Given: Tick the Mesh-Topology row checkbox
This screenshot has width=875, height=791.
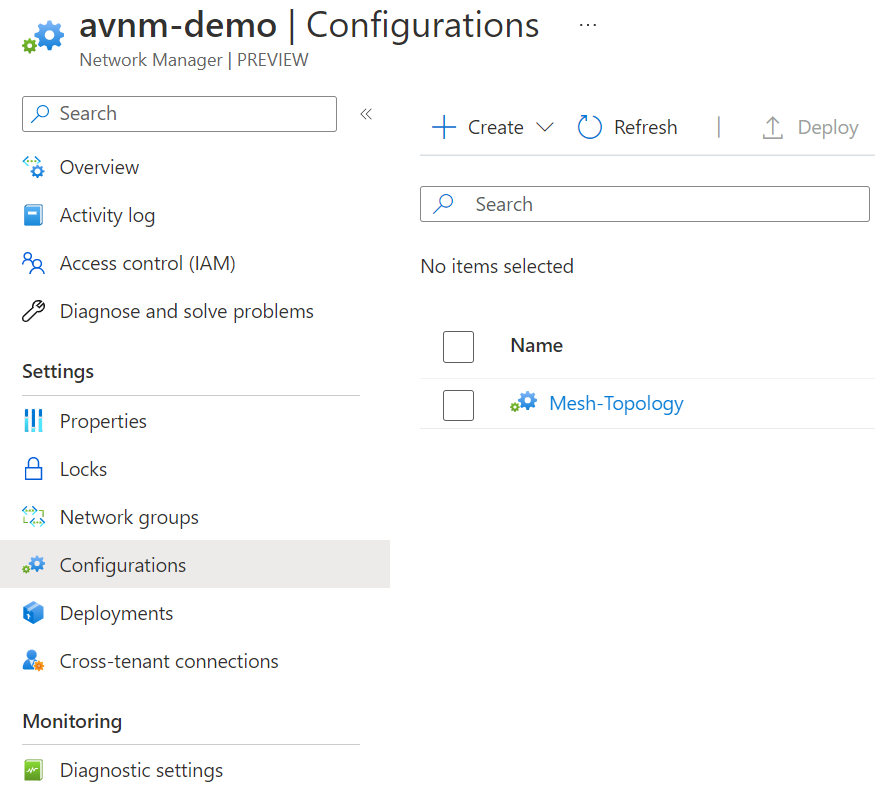Looking at the screenshot, I should tap(458, 405).
